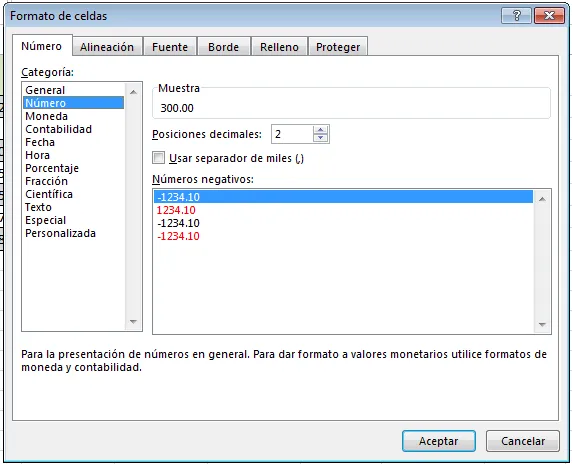Pick the Contabilidad category
Screen dimensions: 572x464
pos(73,129)
